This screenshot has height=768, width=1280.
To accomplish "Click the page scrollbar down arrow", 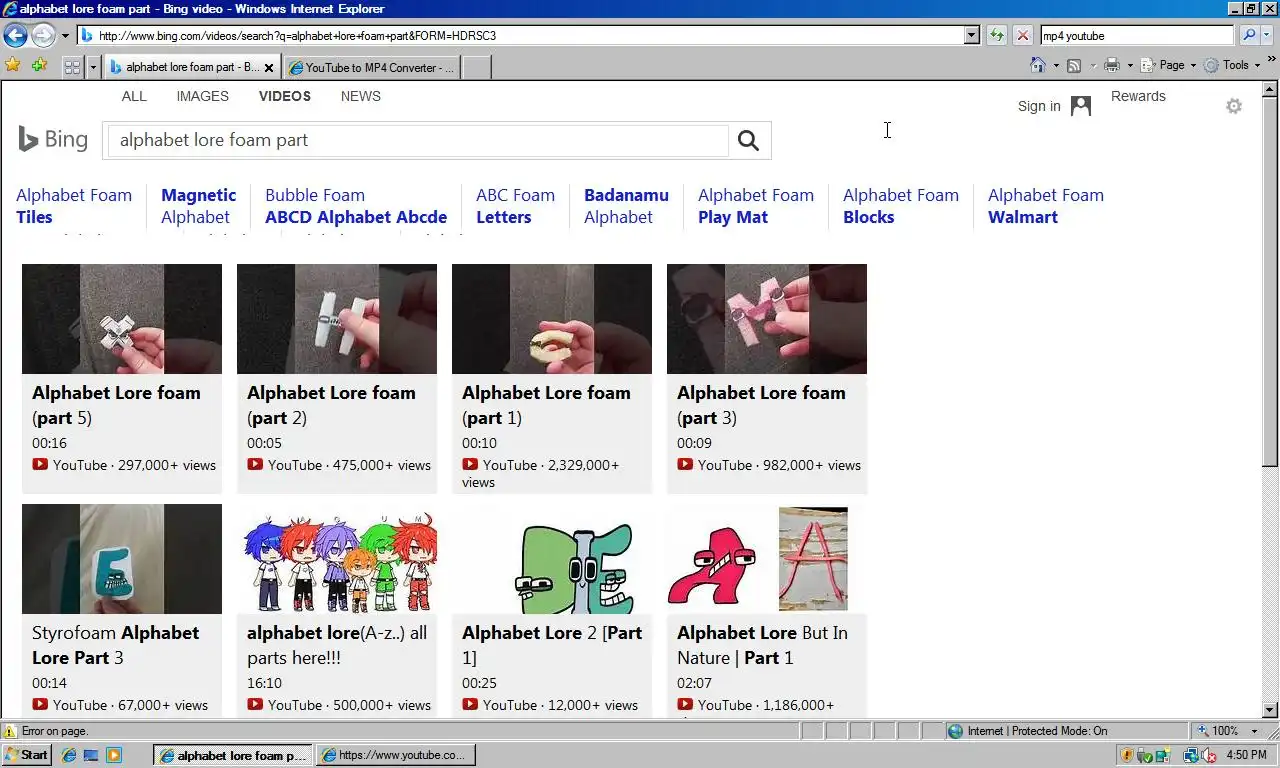I will point(1270,709).
